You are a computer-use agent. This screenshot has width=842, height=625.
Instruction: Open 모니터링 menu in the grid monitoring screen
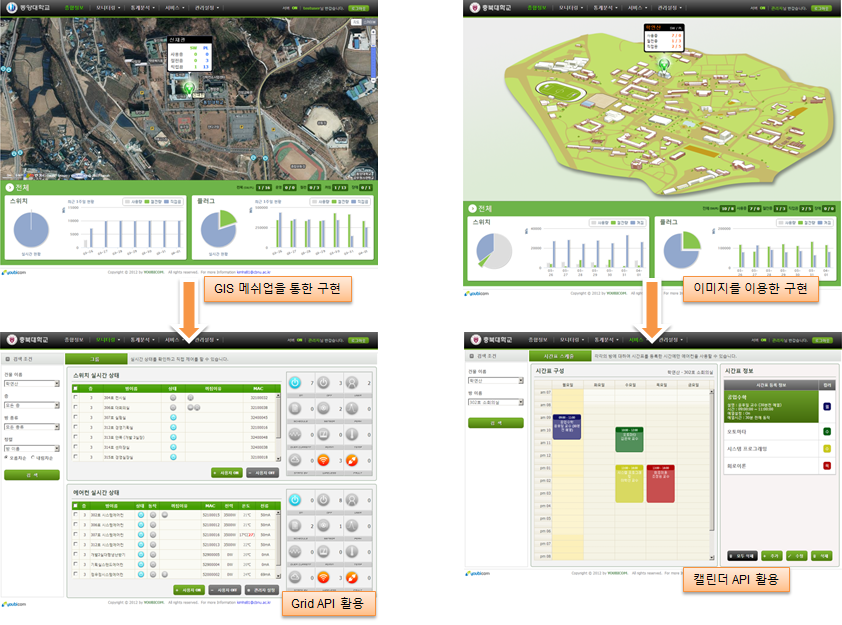[107, 340]
